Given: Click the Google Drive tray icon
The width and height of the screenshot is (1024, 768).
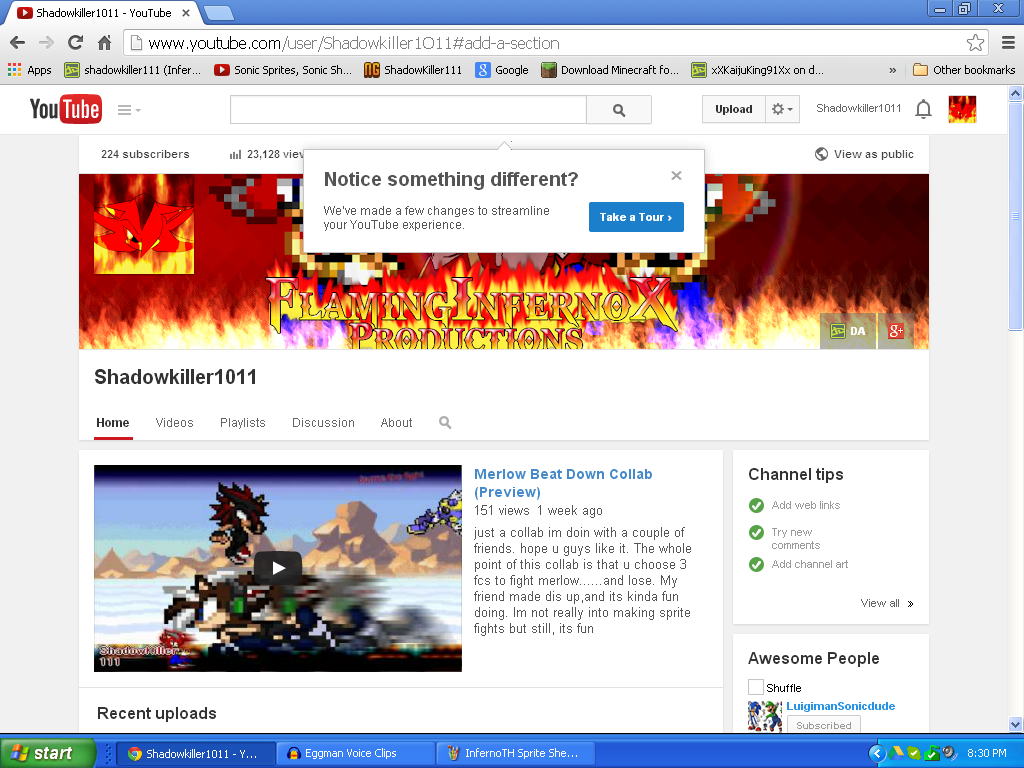Looking at the screenshot, I should coord(896,753).
